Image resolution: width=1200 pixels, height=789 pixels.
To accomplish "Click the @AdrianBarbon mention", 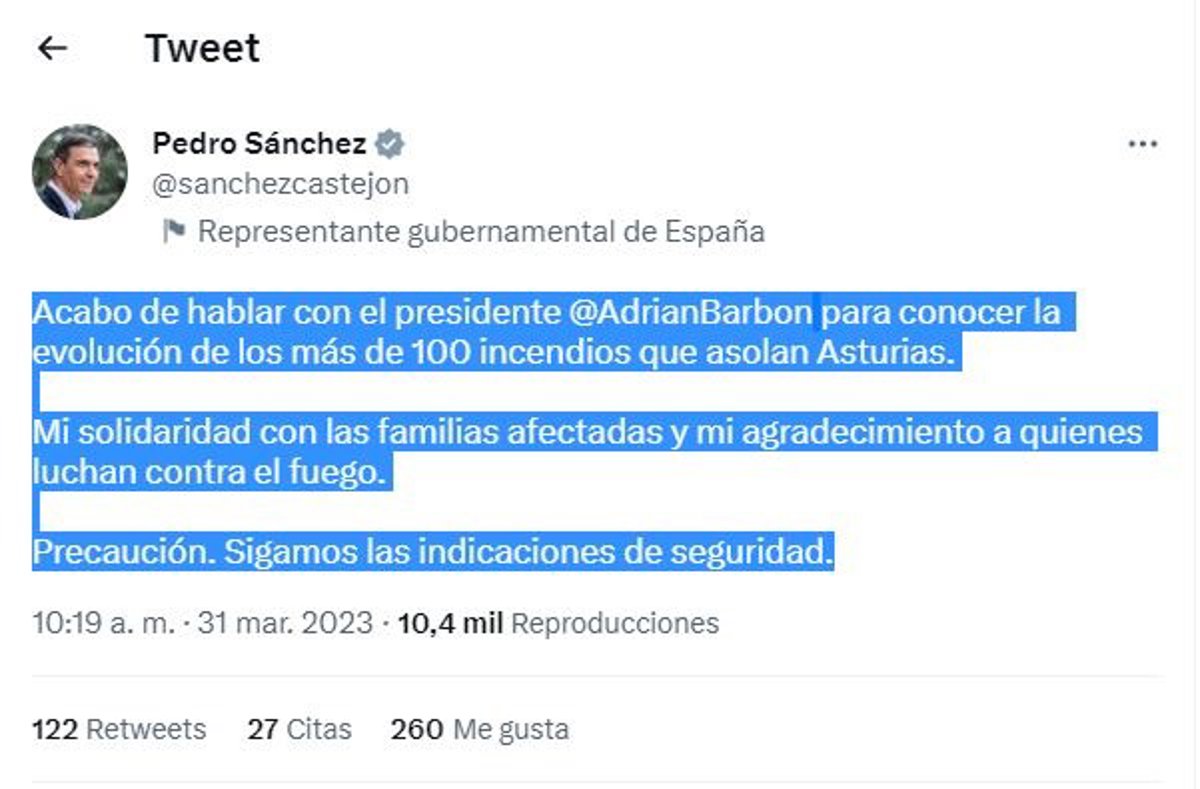I will tap(691, 313).
